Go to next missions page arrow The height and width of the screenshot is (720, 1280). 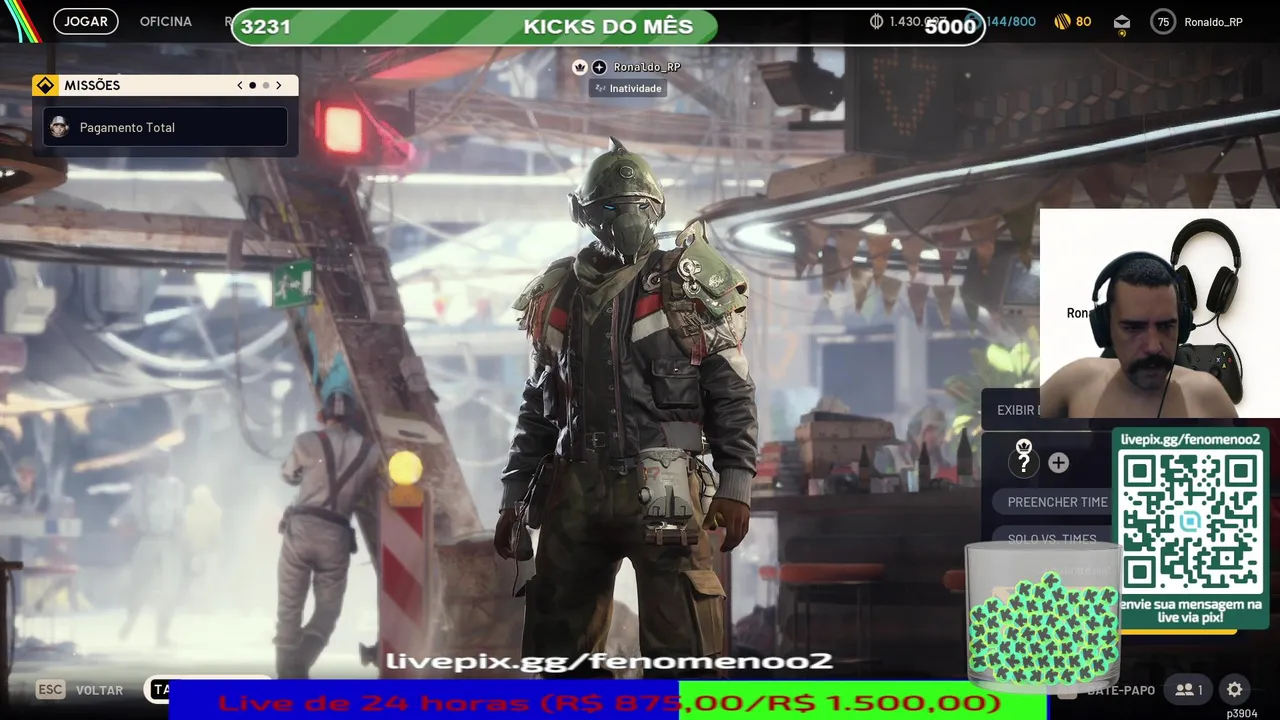(278, 86)
